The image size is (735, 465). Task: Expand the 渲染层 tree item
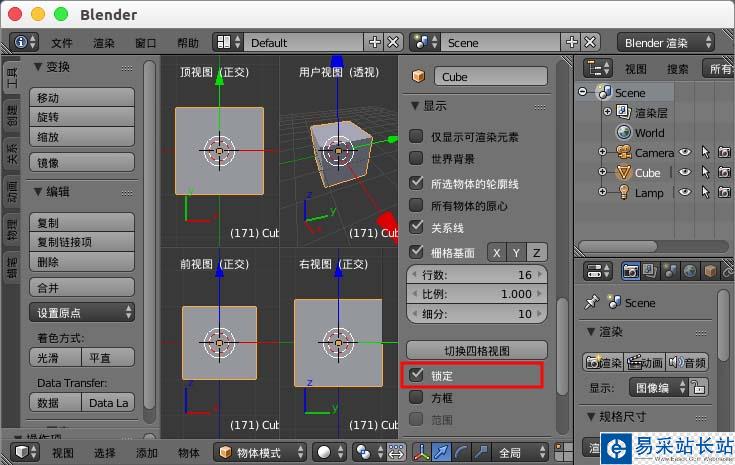(608, 112)
